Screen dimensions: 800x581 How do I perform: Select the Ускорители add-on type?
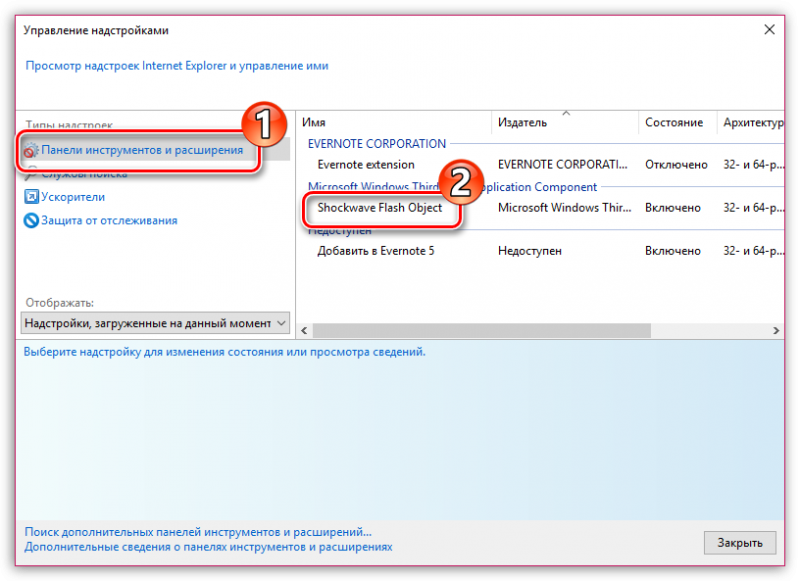72,197
